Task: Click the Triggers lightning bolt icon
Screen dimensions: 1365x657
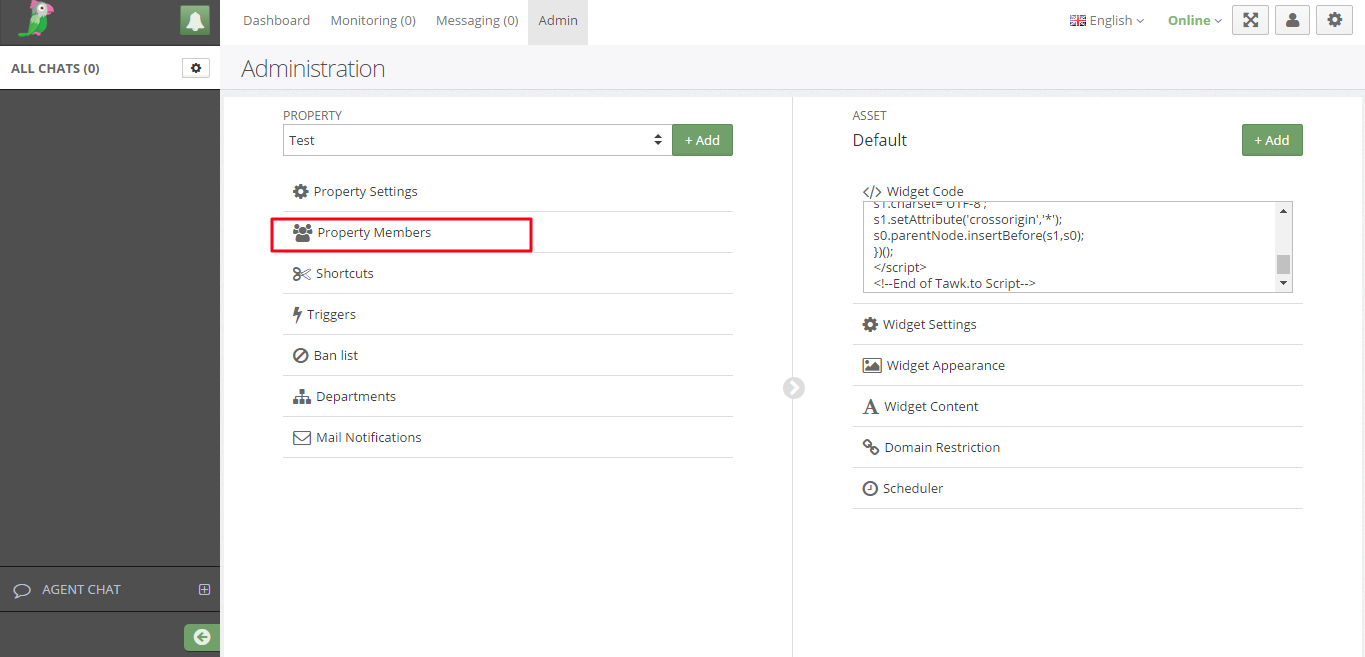Action: point(297,314)
